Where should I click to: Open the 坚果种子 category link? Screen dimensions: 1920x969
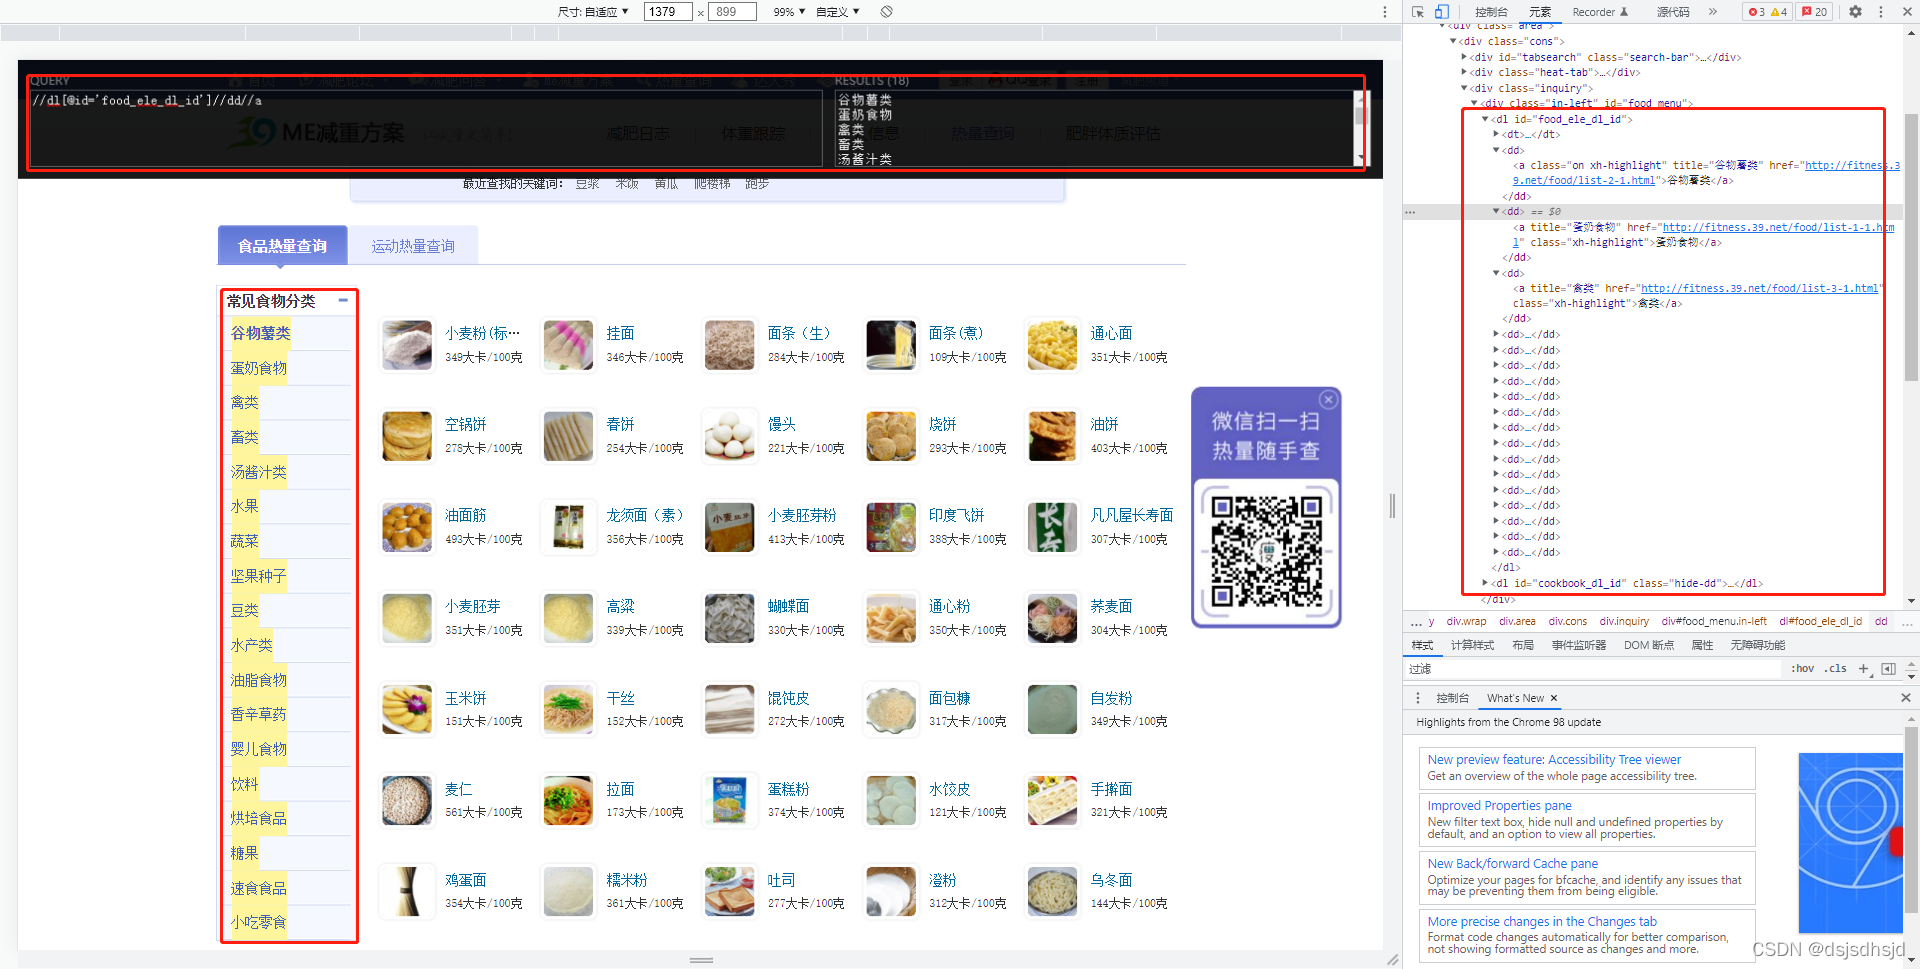[x=259, y=576]
